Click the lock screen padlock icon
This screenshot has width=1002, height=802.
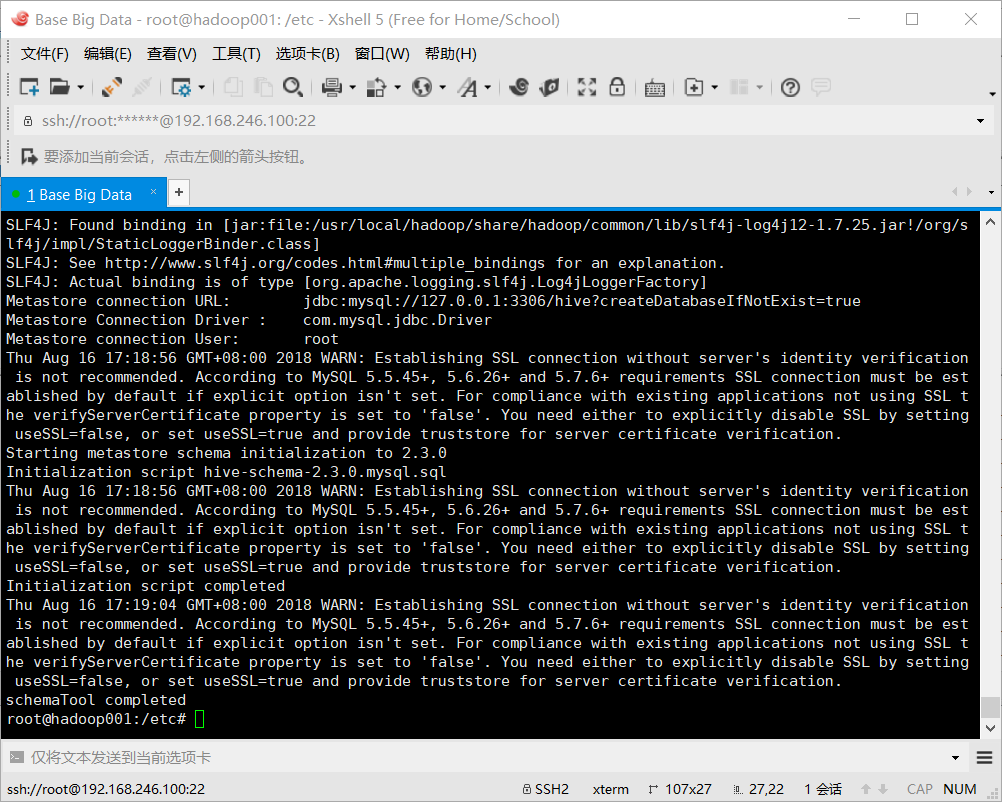(617, 87)
